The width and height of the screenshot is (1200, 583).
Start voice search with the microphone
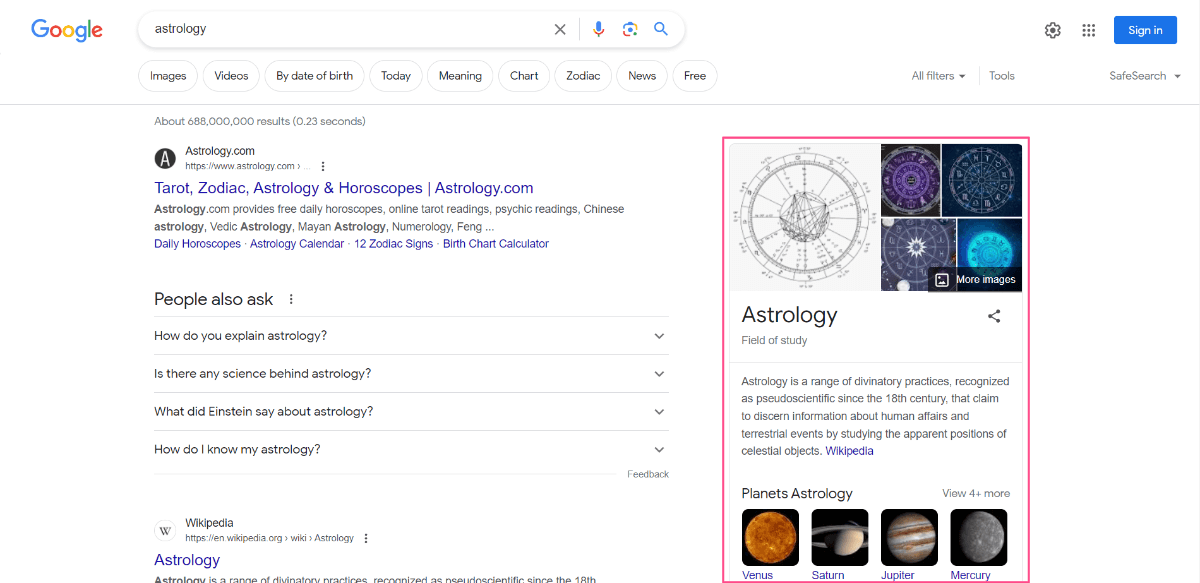[x=599, y=29]
